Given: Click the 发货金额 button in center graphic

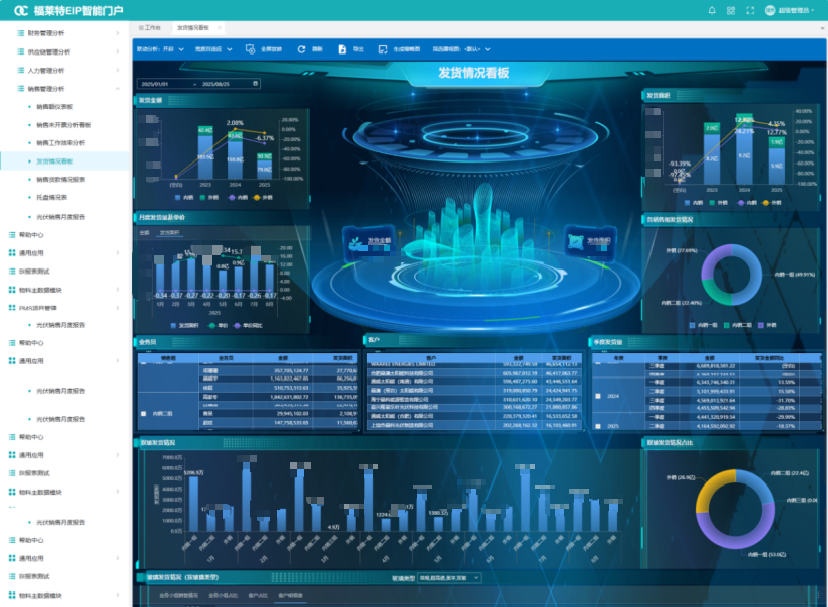Looking at the screenshot, I should [x=371, y=241].
